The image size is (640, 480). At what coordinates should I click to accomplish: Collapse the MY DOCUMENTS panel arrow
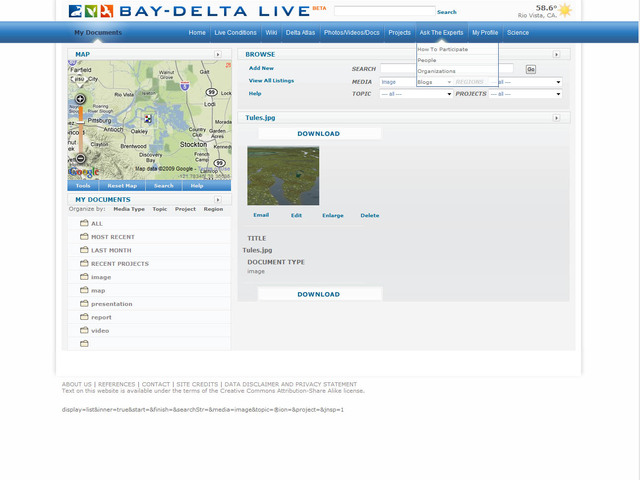pyautogui.click(x=218, y=200)
